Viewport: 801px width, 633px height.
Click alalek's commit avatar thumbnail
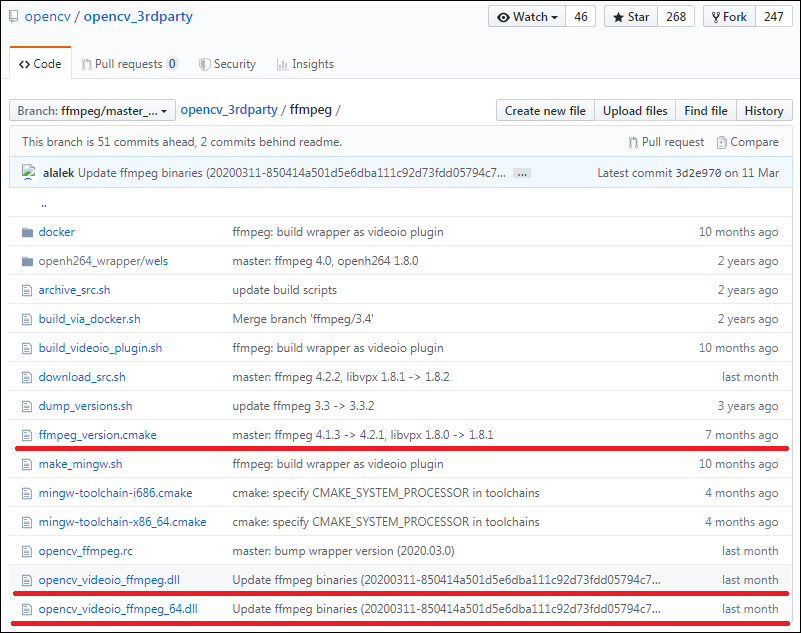(28, 172)
